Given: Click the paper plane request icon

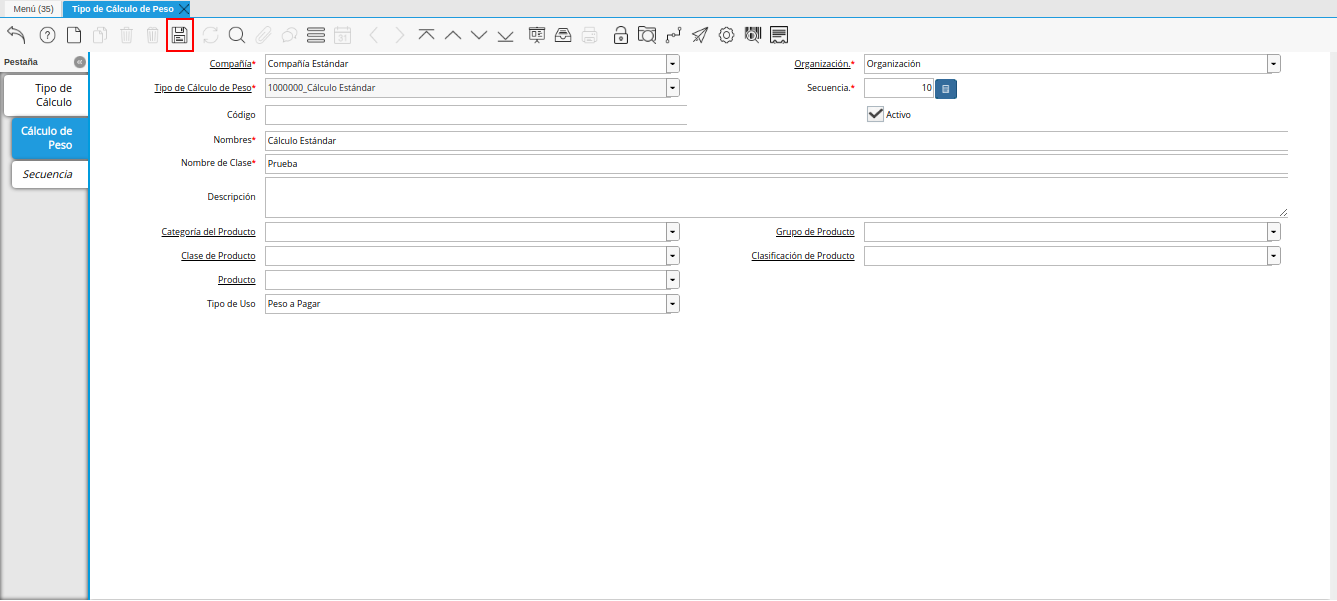Looking at the screenshot, I should coord(700,35).
